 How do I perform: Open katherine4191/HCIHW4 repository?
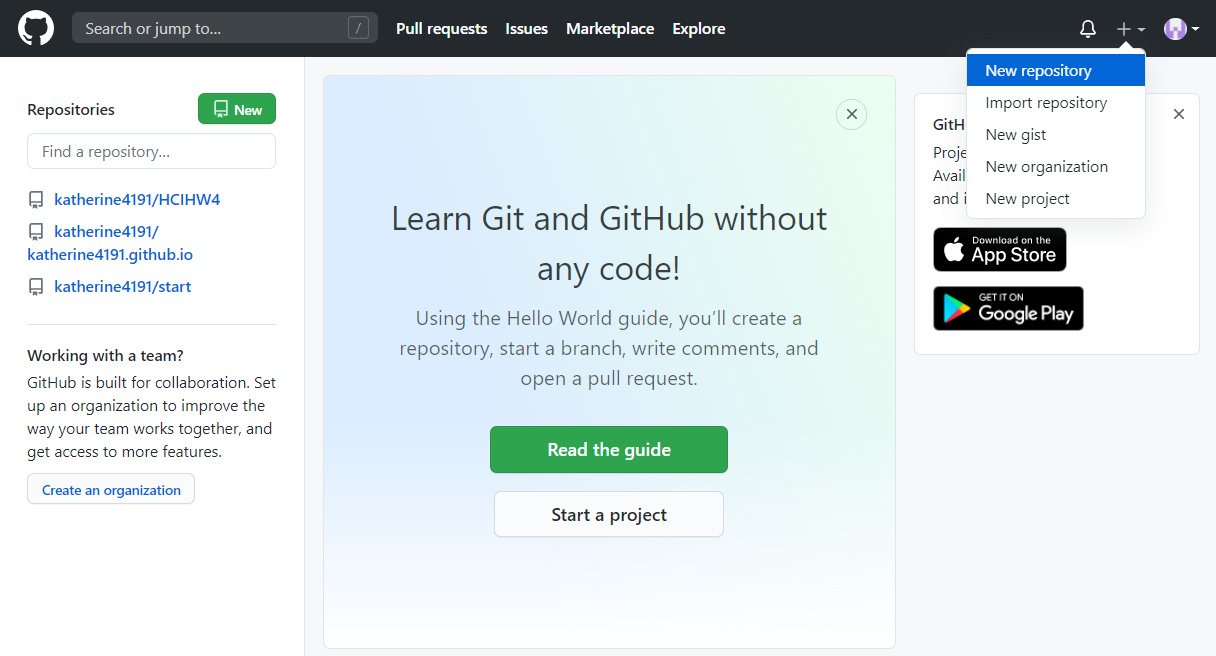[x=137, y=199]
